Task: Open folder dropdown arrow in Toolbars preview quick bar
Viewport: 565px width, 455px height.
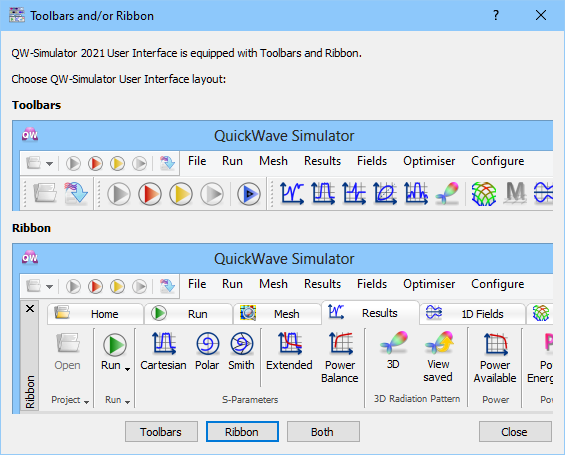Action: pos(49,164)
